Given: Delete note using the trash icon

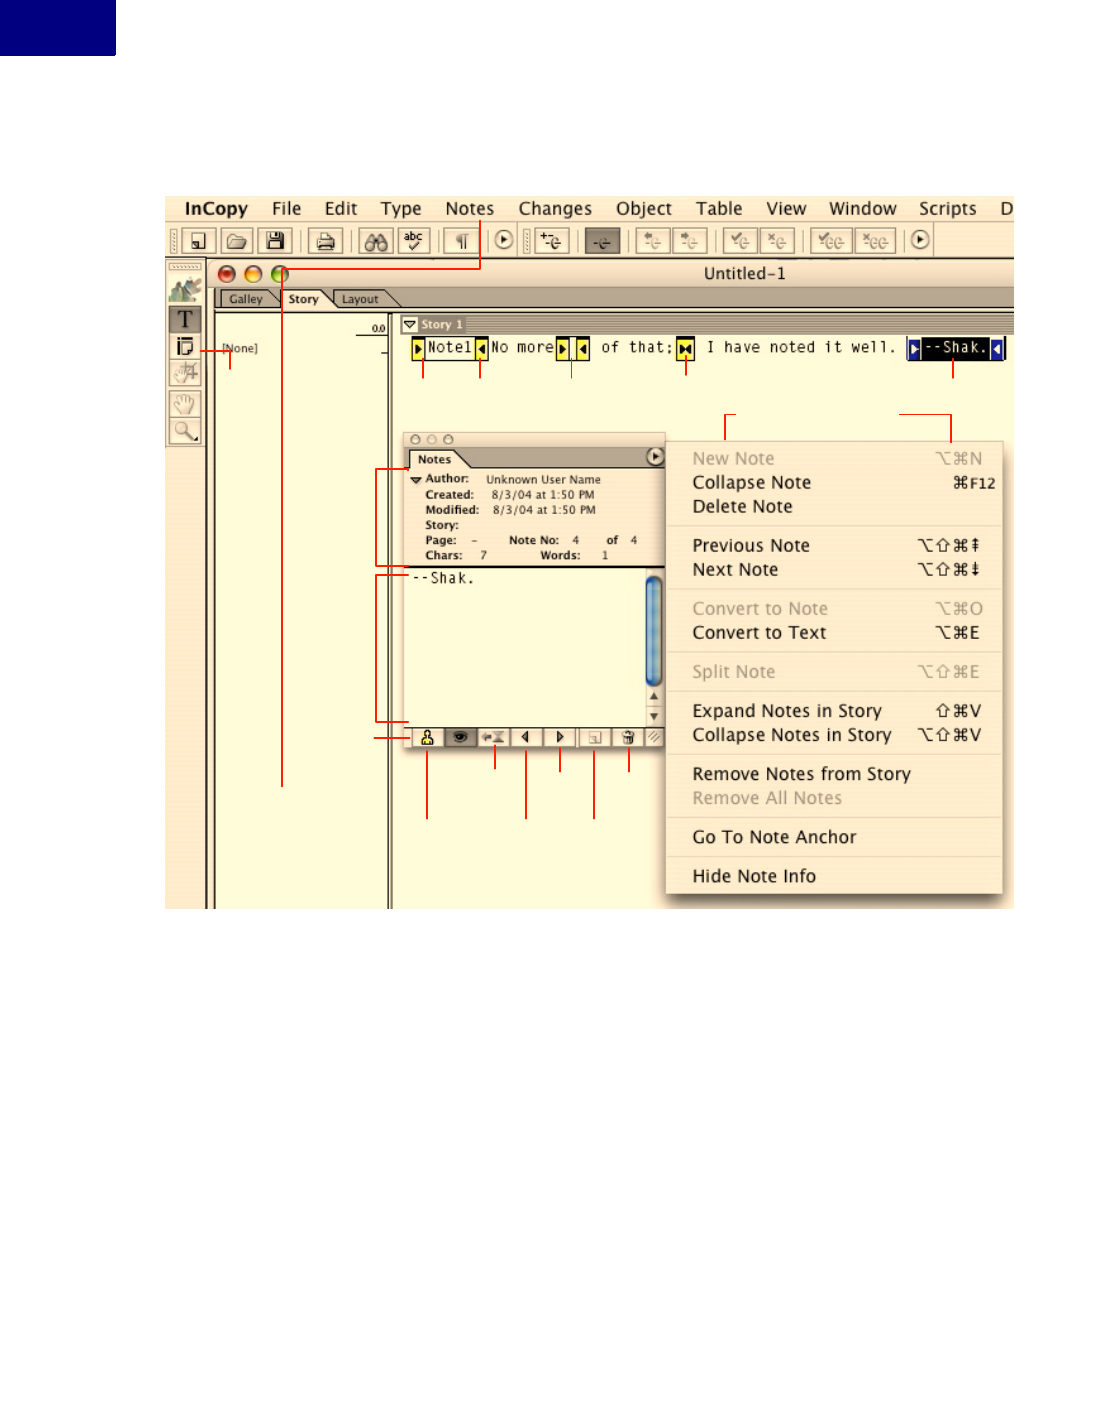Looking at the screenshot, I should (628, 737).
